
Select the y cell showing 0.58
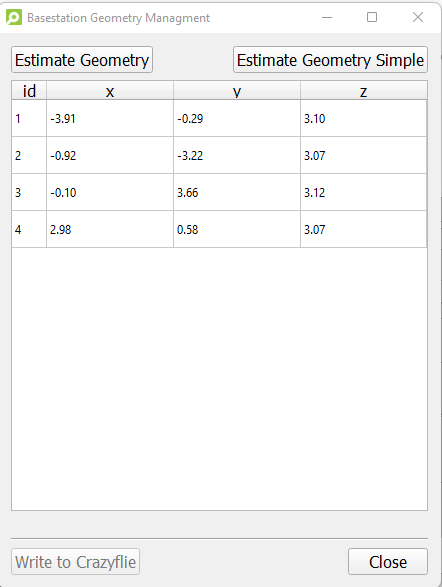point(237,229)
